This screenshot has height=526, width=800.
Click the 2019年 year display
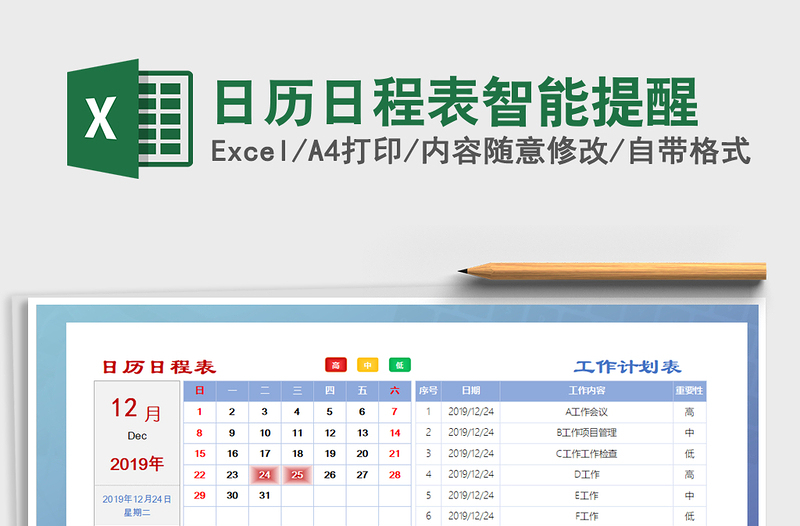(137, 464)
